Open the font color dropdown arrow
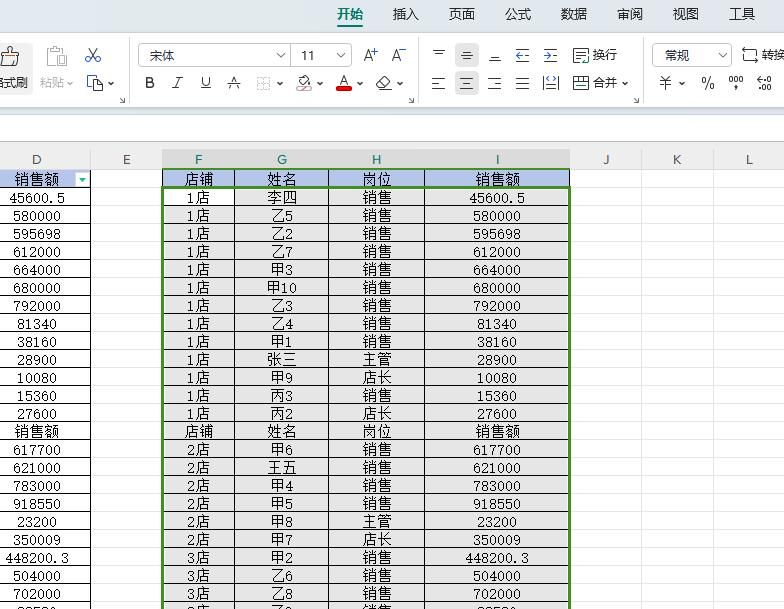 (x=360, y=84)
